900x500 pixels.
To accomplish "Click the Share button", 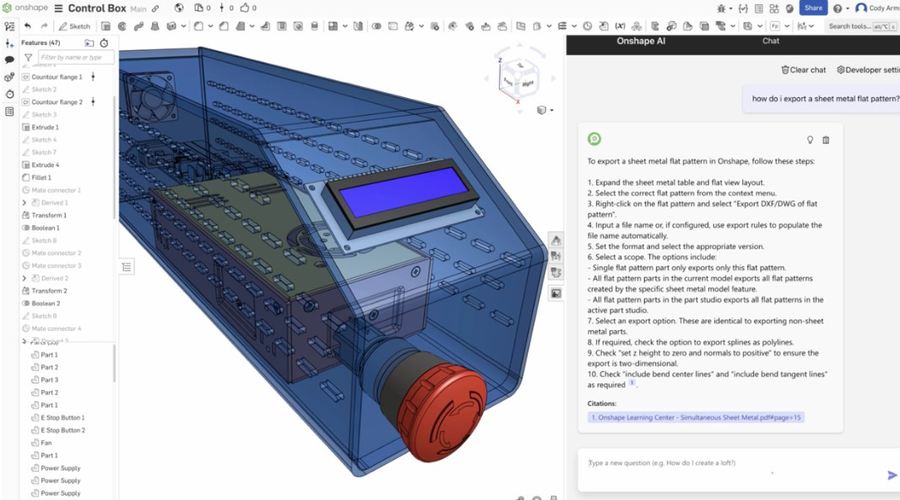I will [x=812, y=8].
